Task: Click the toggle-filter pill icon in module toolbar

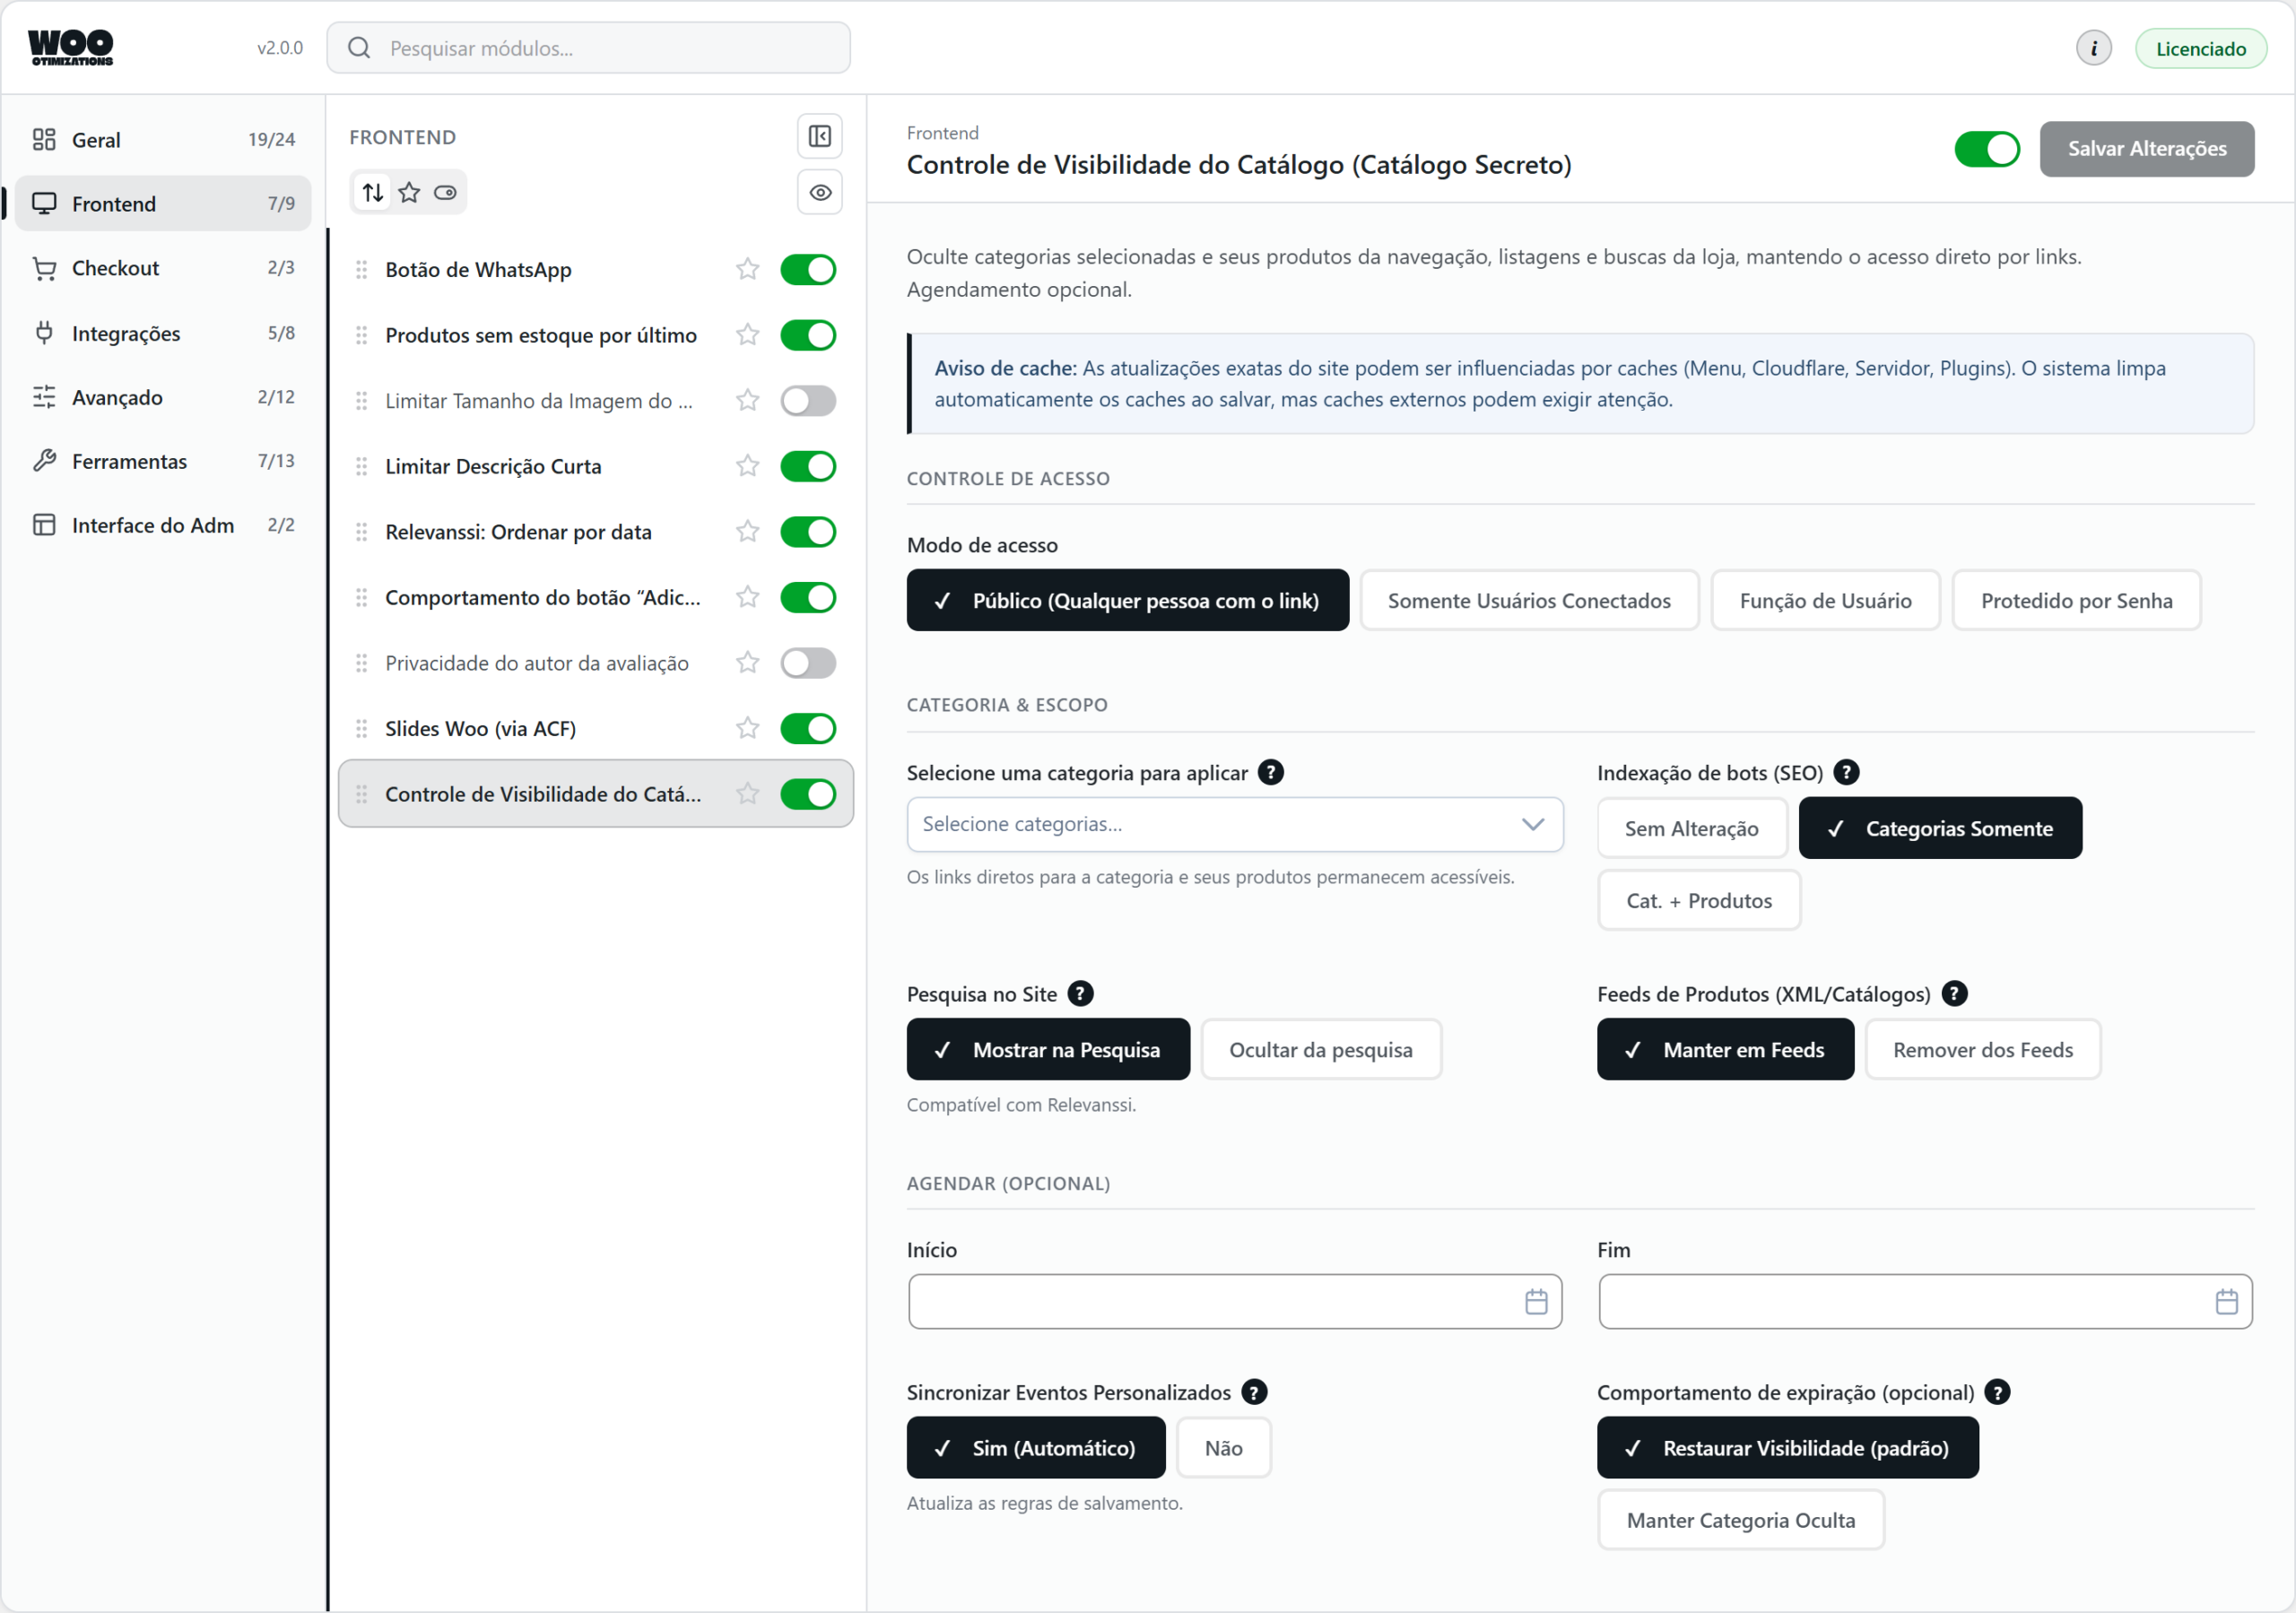Action: (x=445, y=192)
